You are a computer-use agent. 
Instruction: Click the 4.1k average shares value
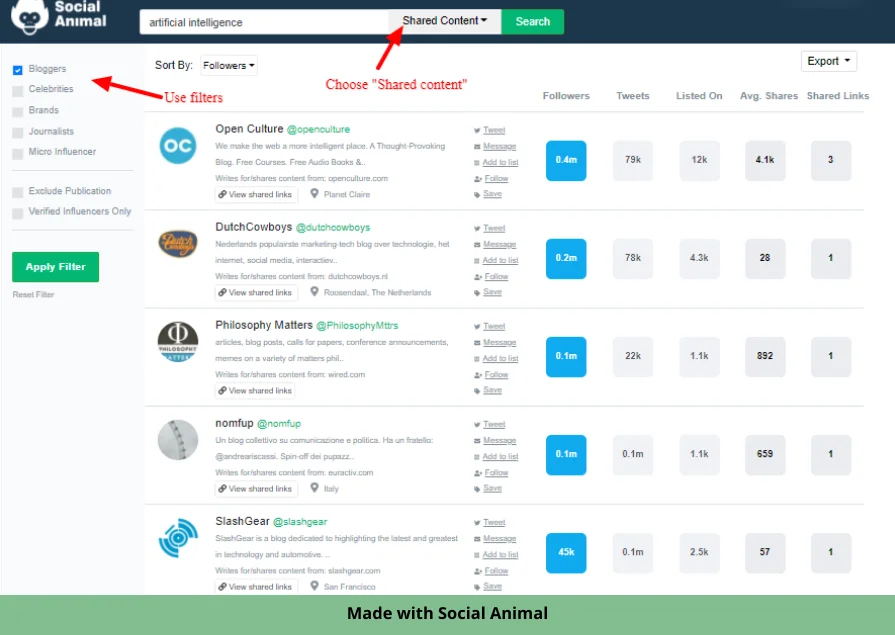(x=765, y=160)
